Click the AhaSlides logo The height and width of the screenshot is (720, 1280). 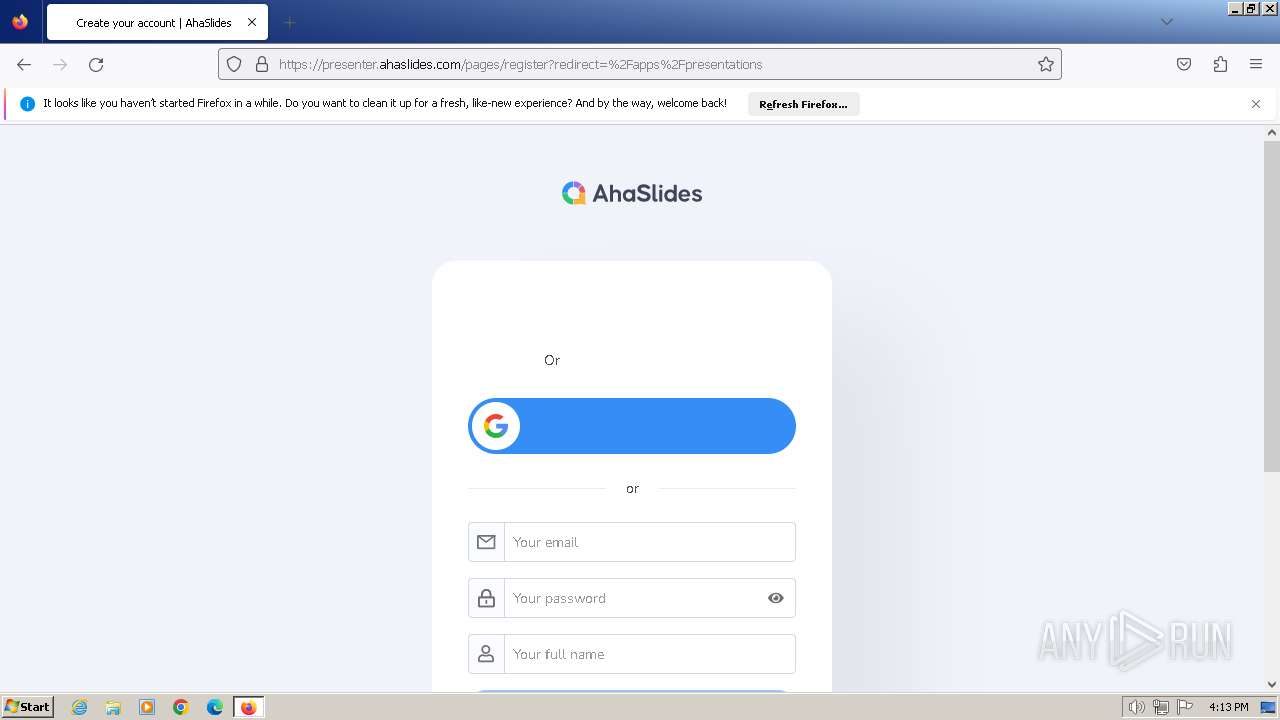[x=632, y=193]
